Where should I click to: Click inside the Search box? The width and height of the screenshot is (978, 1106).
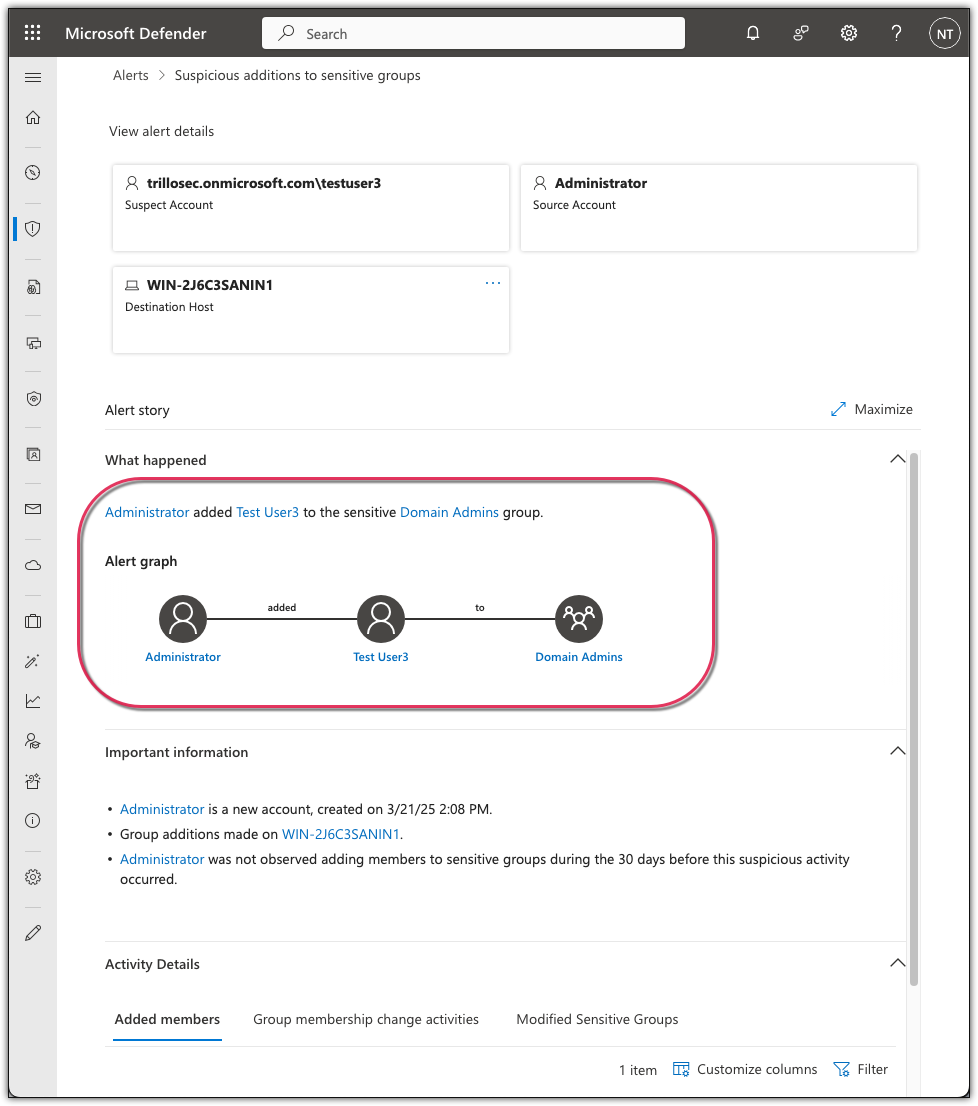[473, 33]
